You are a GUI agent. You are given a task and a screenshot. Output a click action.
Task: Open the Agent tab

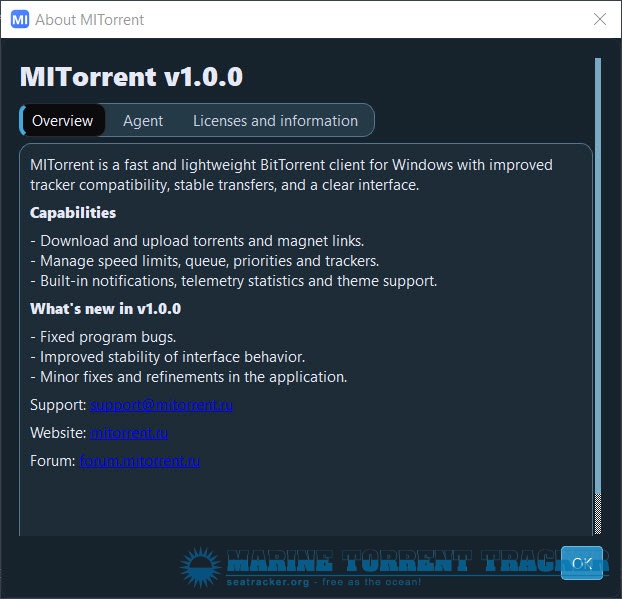point(143,121)
